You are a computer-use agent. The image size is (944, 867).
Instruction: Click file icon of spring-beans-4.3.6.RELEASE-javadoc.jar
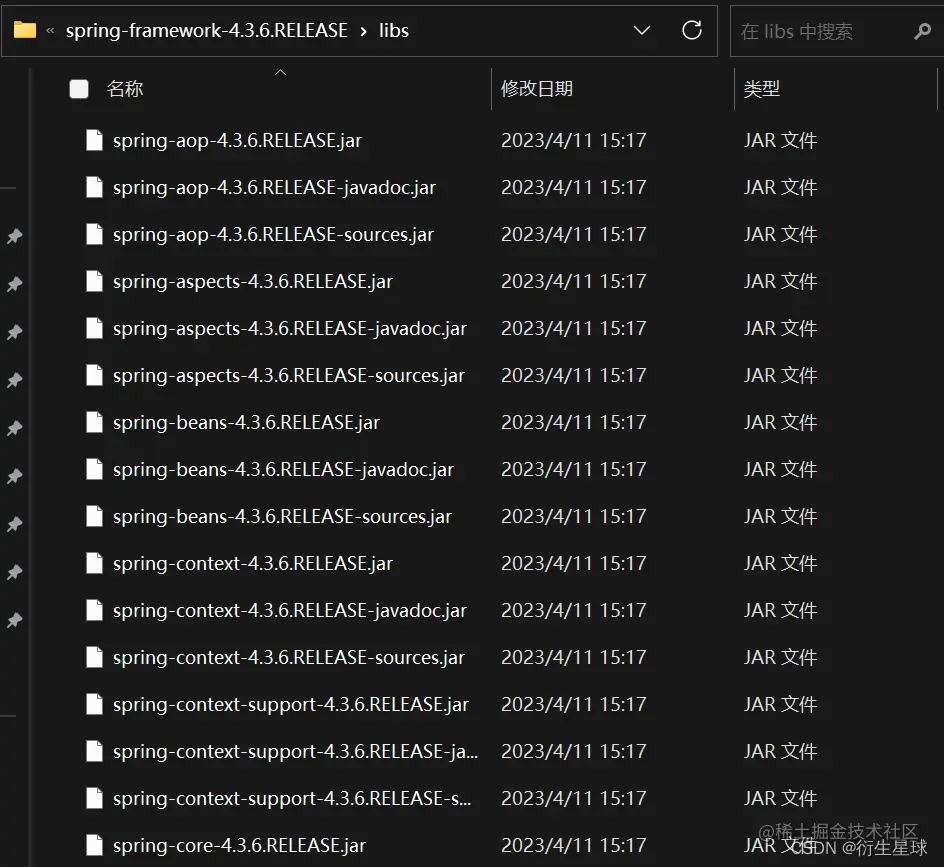tap(95, 468)
